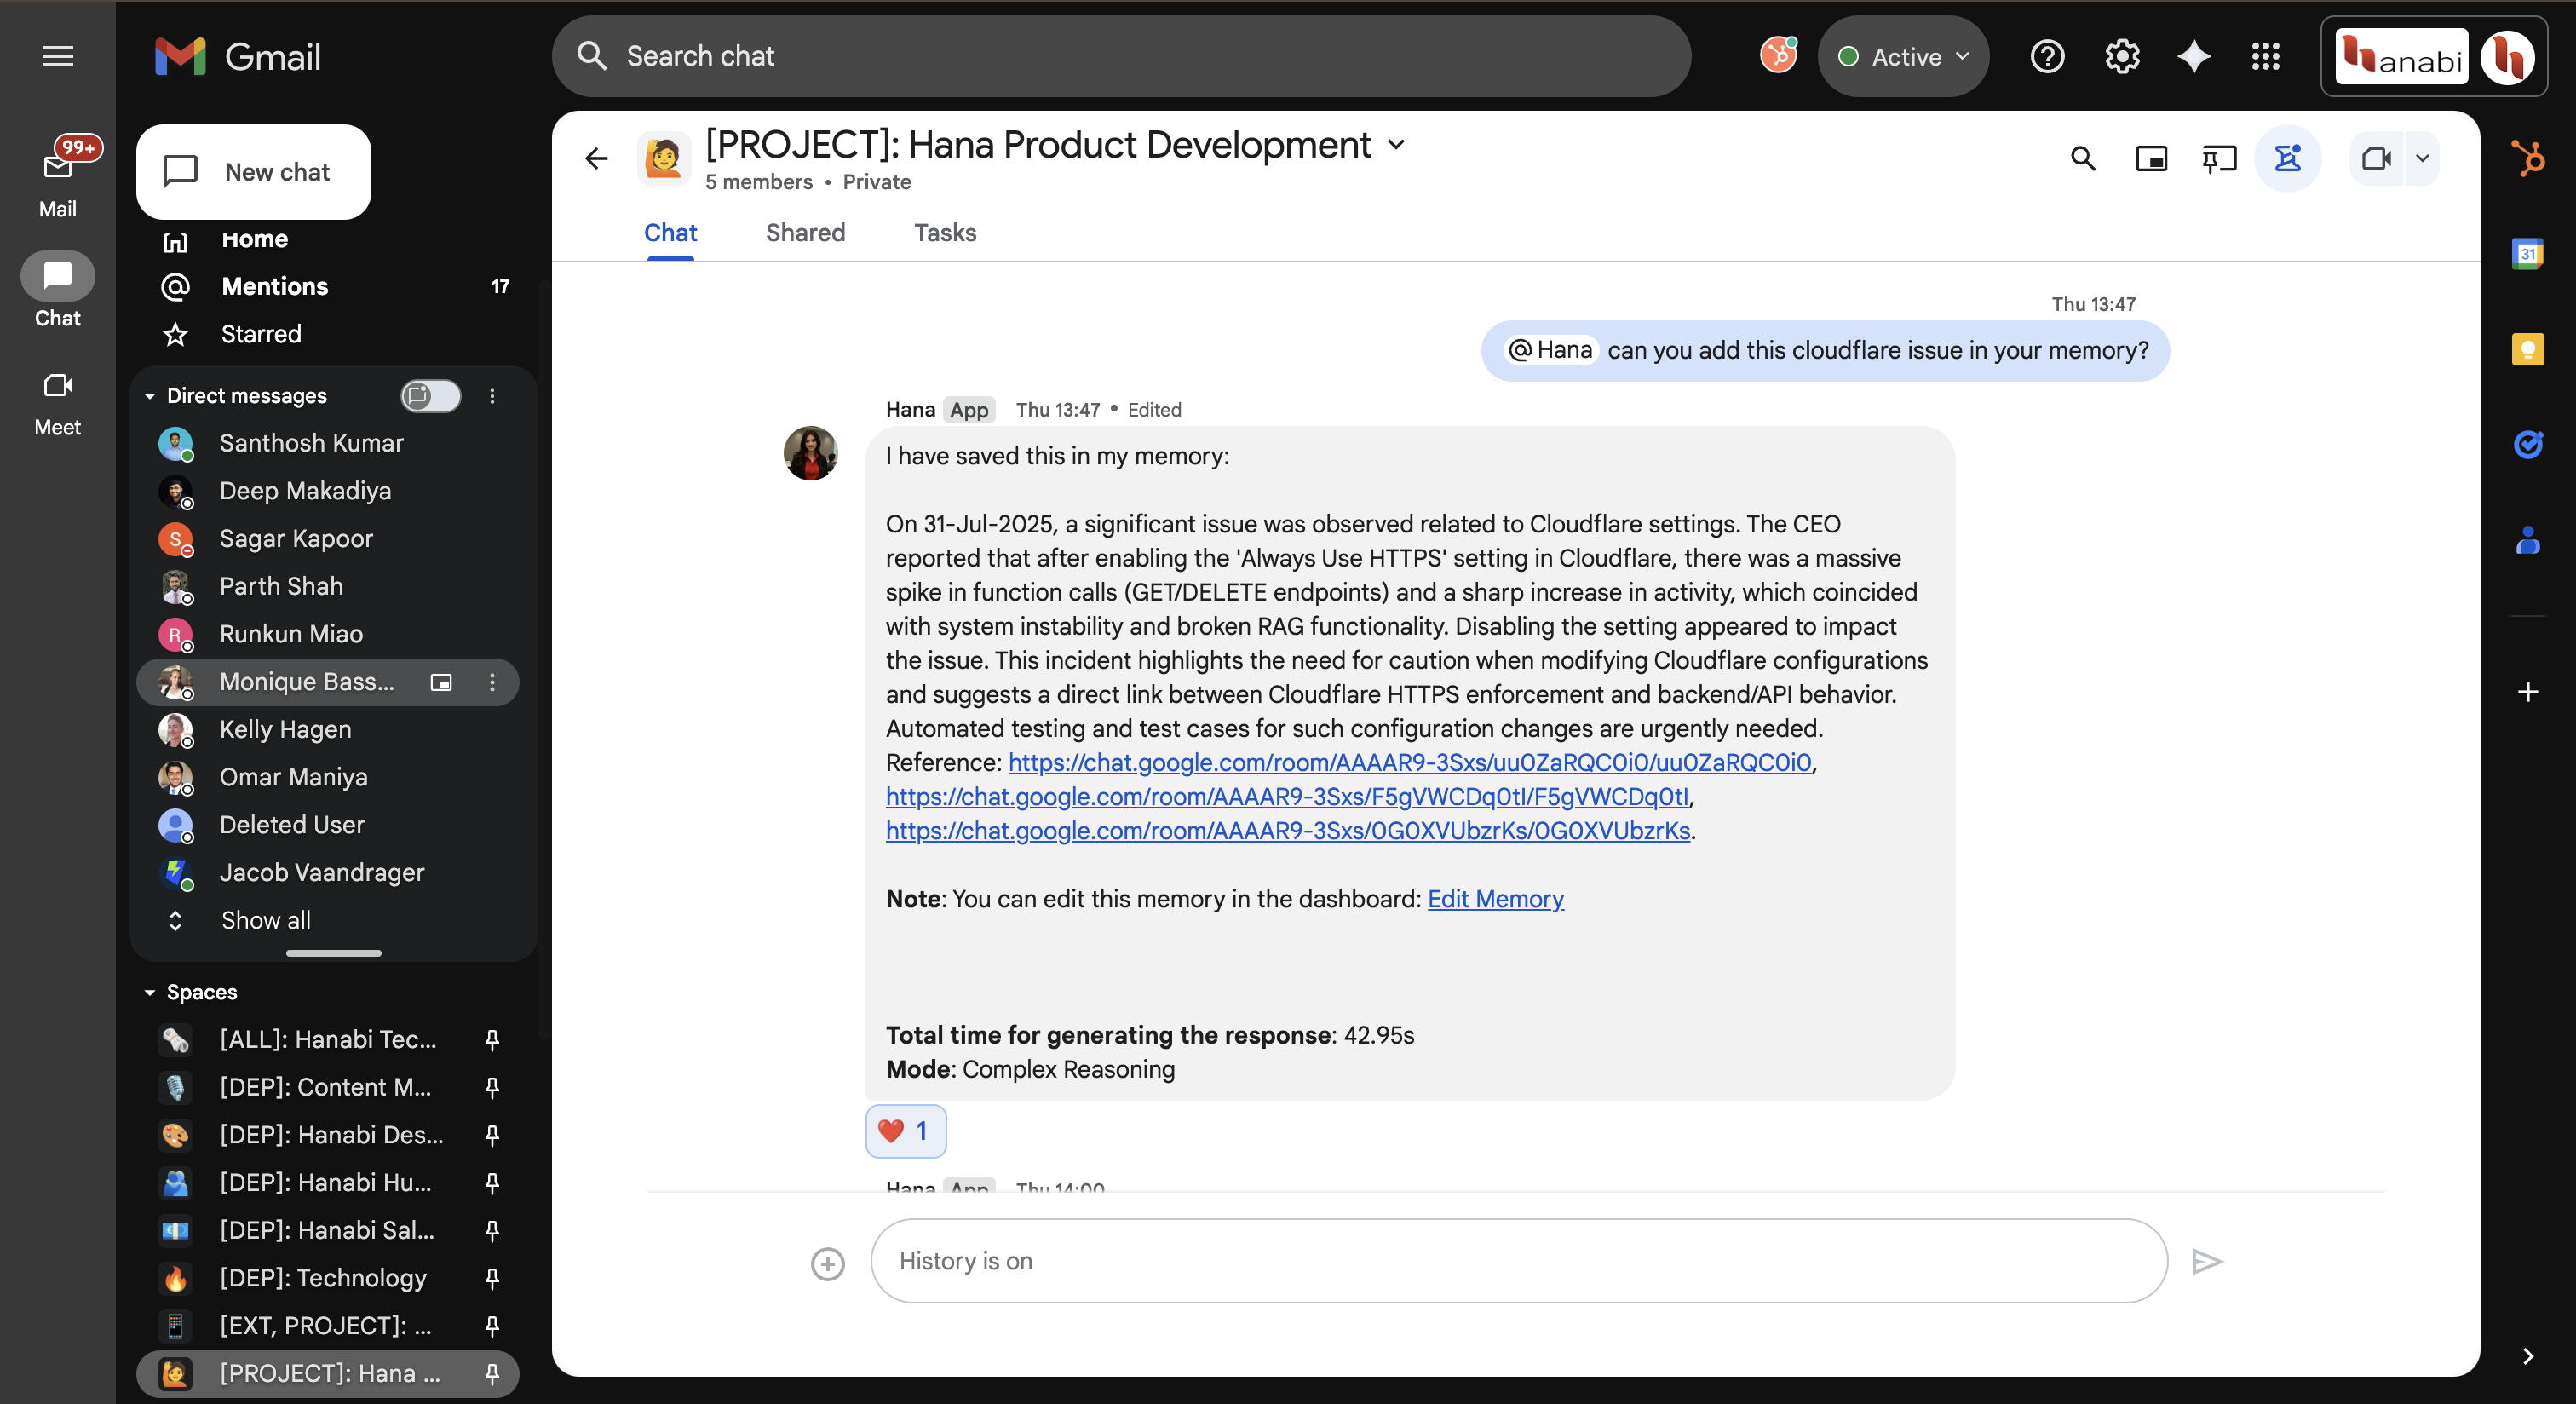2576x1404 pixels.
Task: Open HubSpot side panel icon
Action: [x=2528, y=158]
